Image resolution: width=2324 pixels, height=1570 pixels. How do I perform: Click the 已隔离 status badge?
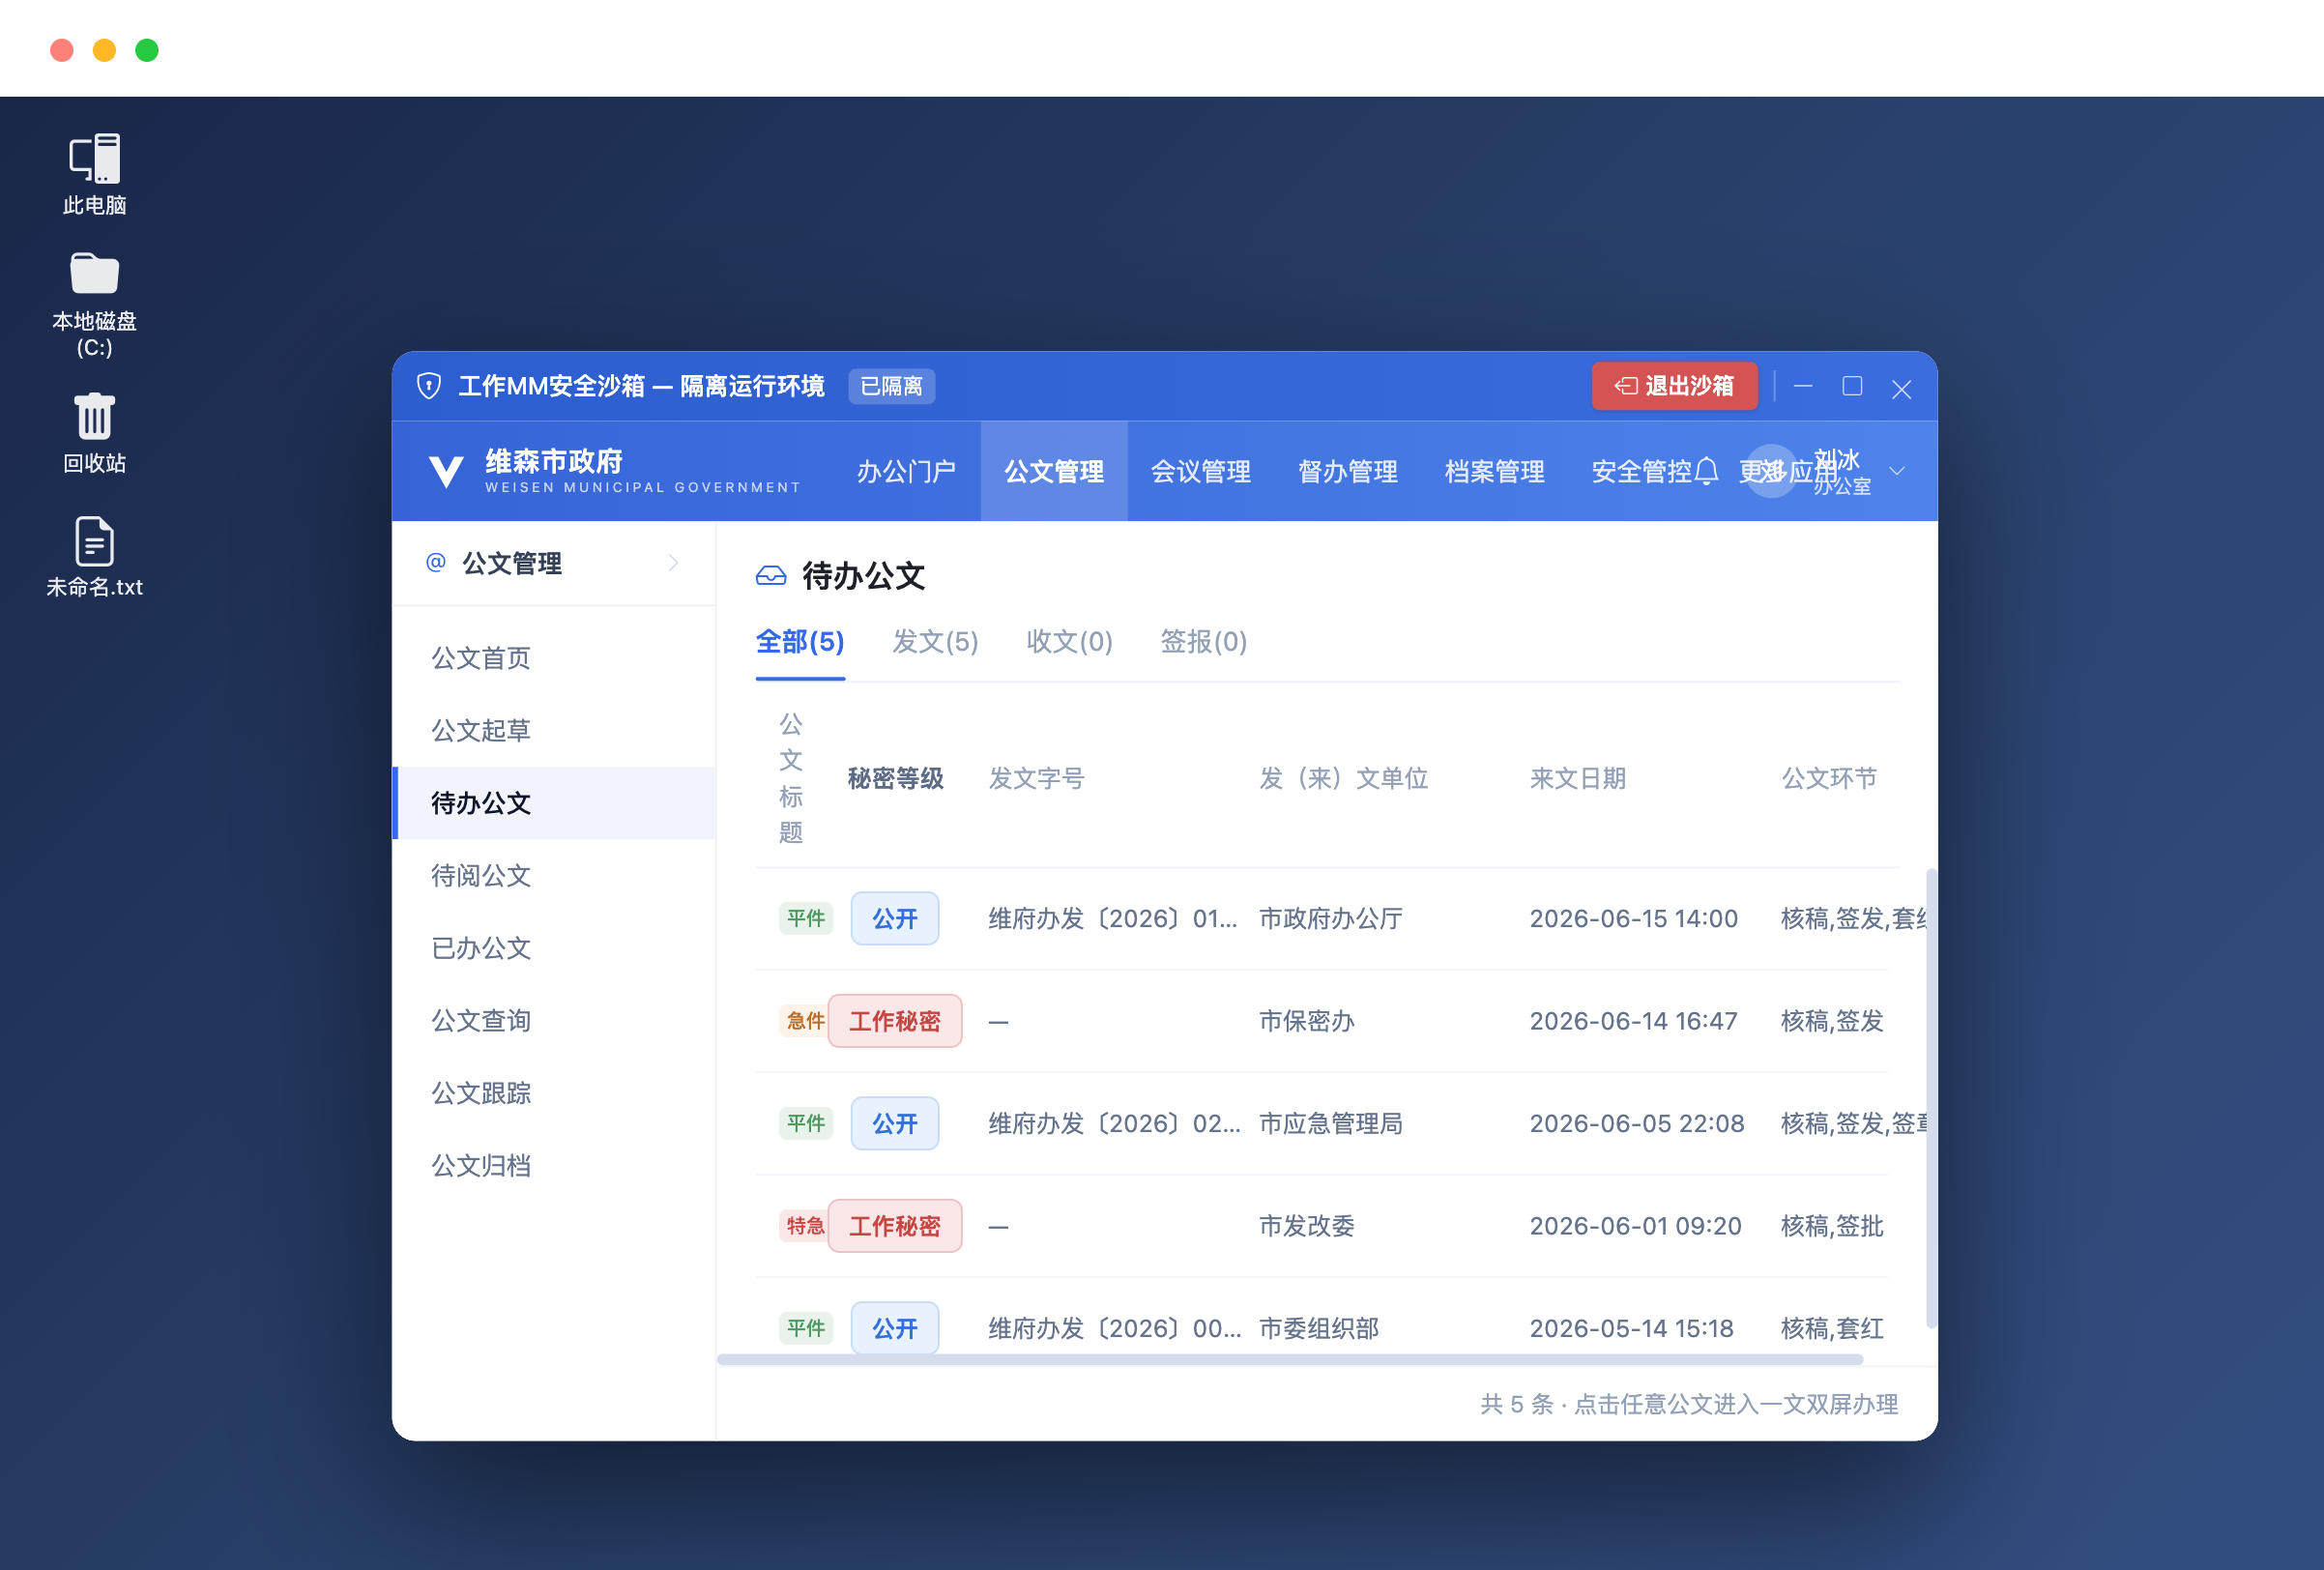[x=891, y=386]
